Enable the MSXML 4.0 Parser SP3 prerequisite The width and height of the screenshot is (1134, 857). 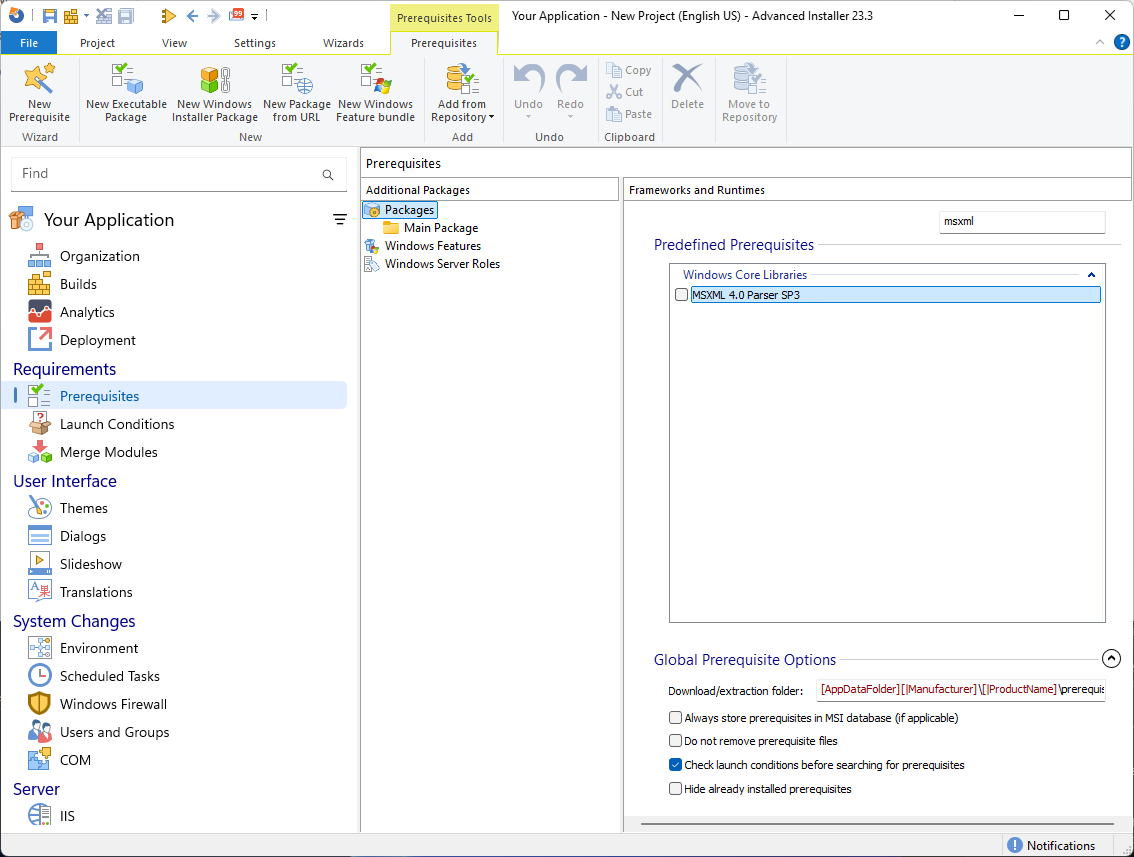[681, 294]
